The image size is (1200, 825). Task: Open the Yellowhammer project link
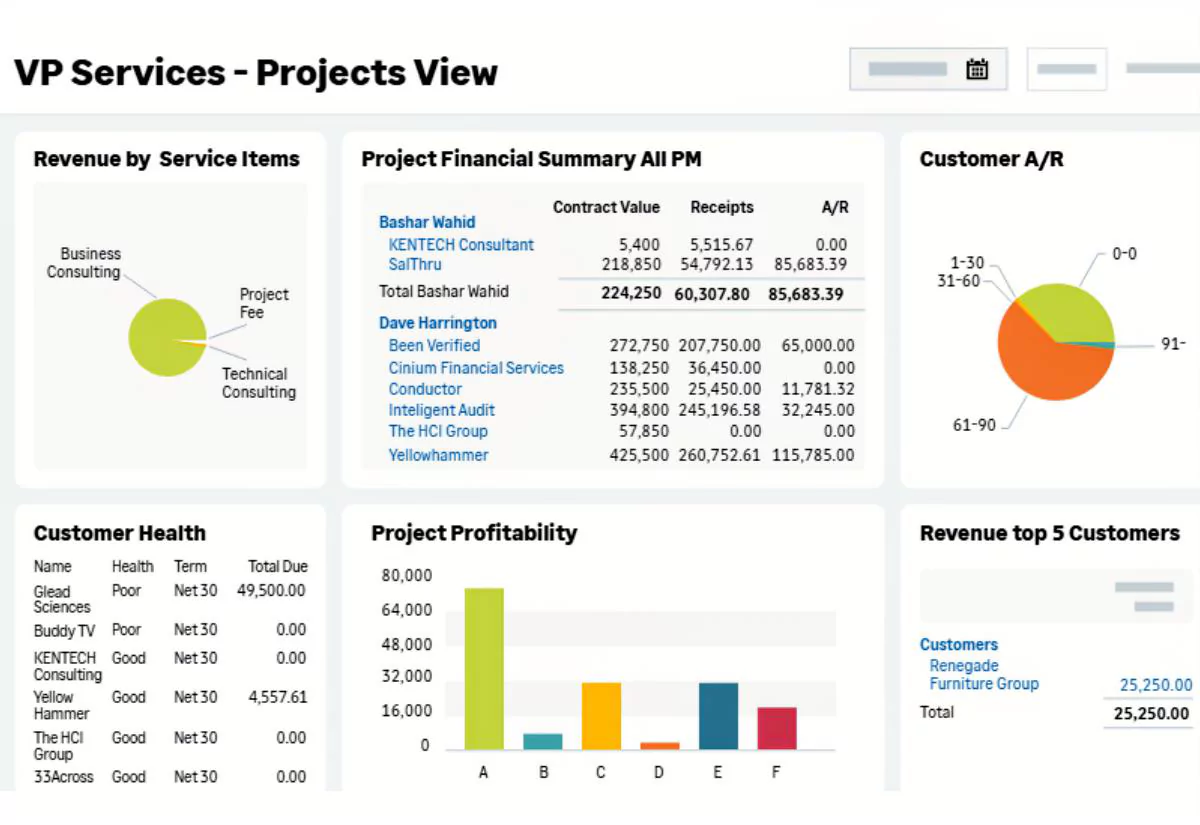click(x=439, y=455)
